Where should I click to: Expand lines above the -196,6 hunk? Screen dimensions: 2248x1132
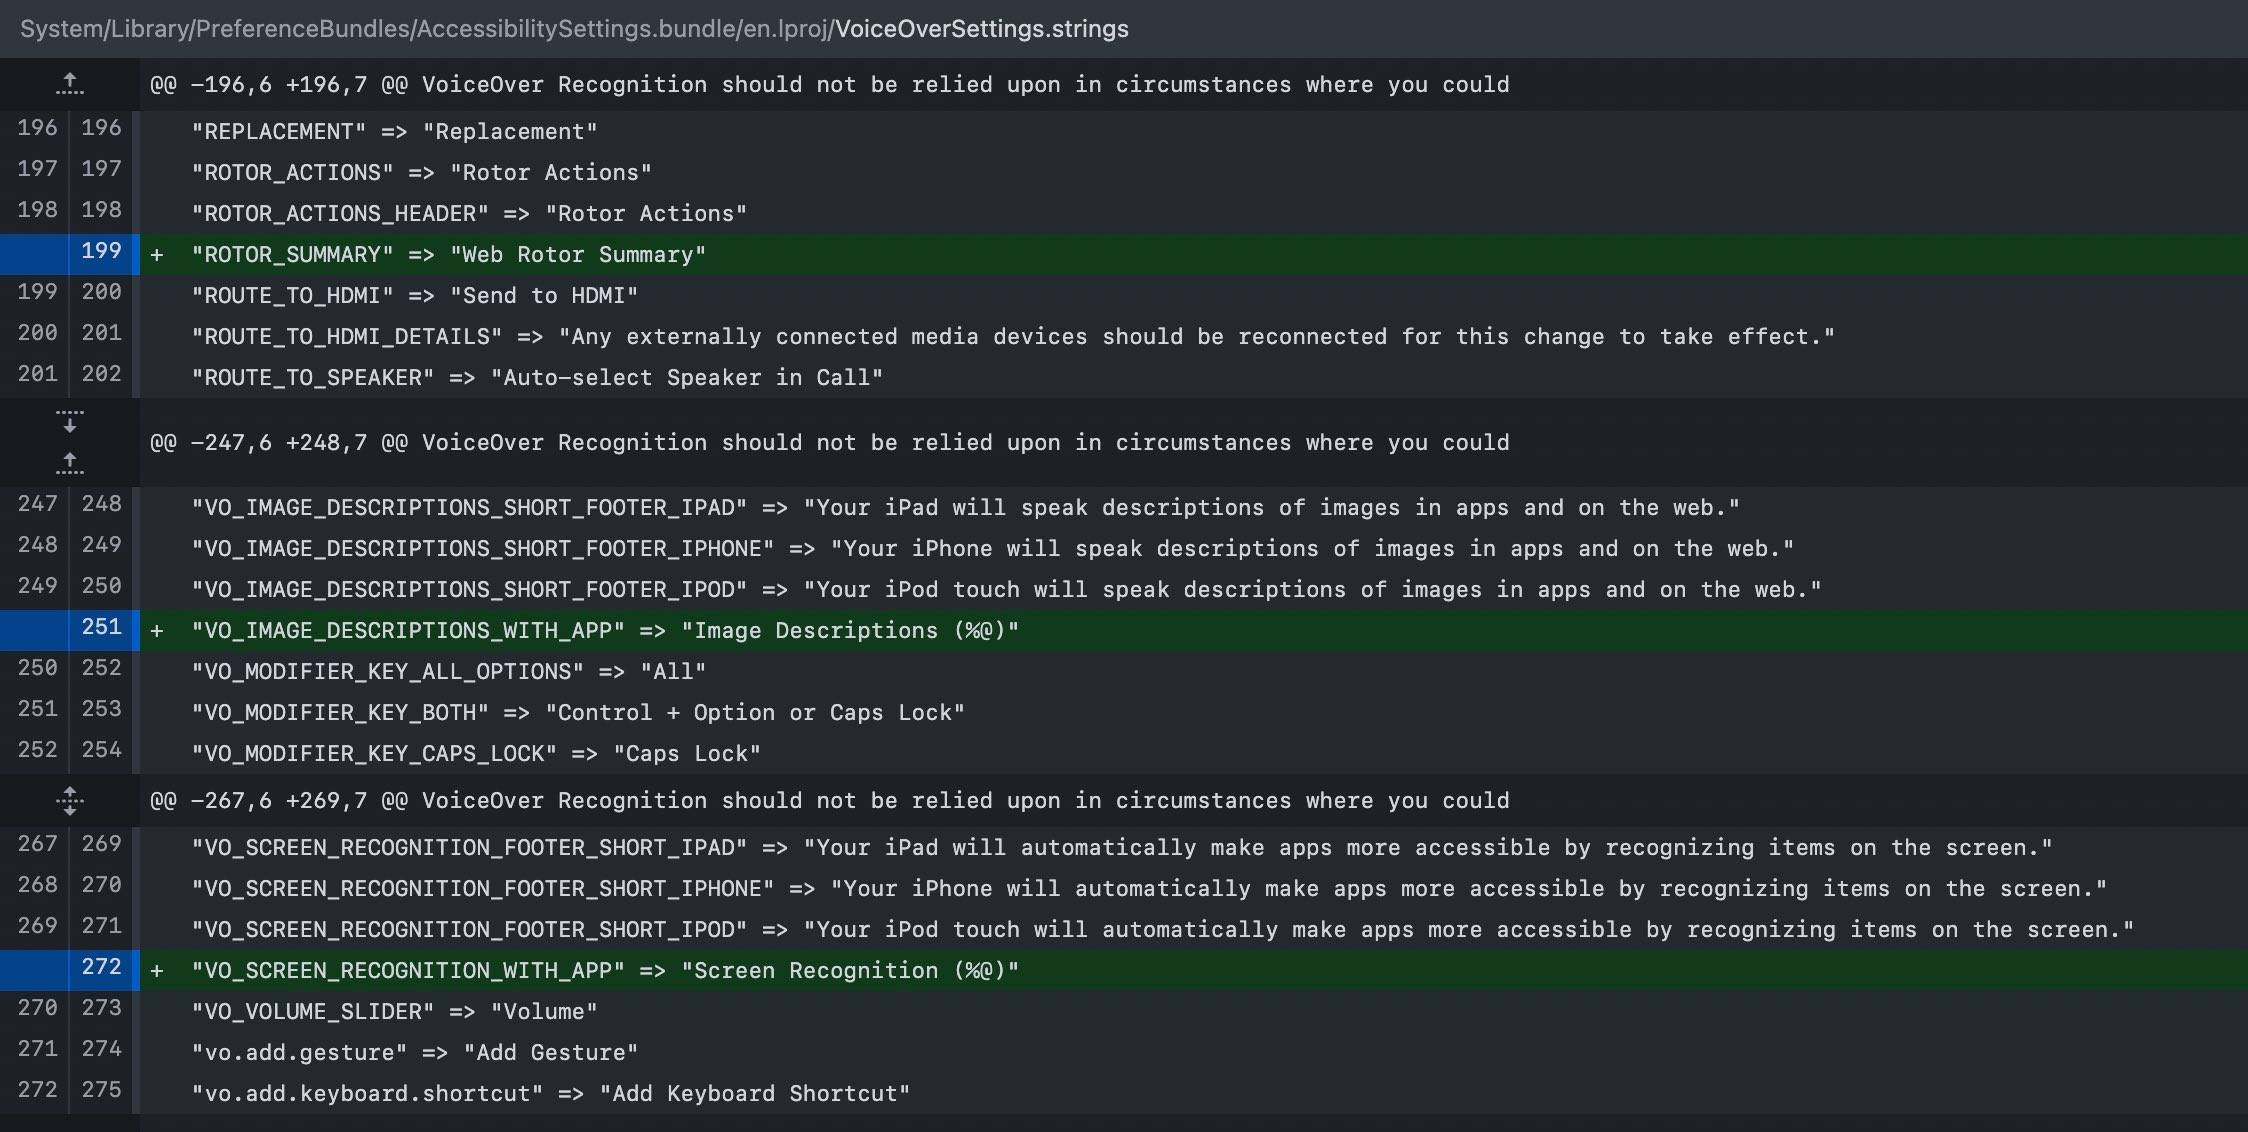pyautogui.click(x=69, y=84)
